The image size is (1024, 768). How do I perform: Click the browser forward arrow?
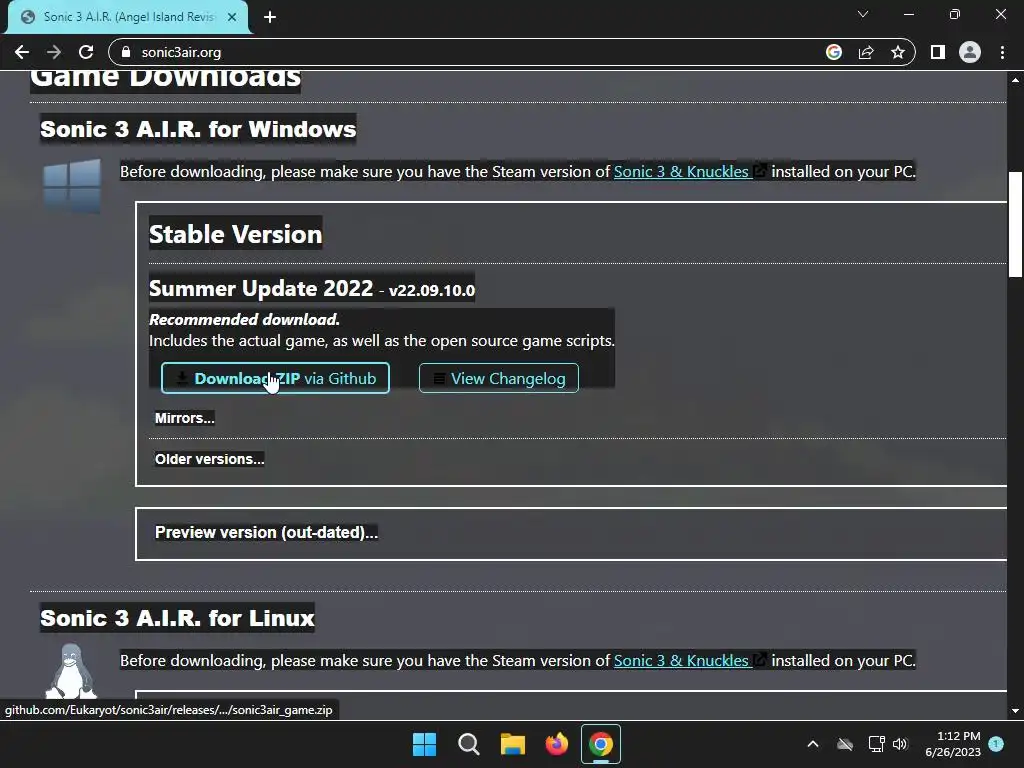54,52
